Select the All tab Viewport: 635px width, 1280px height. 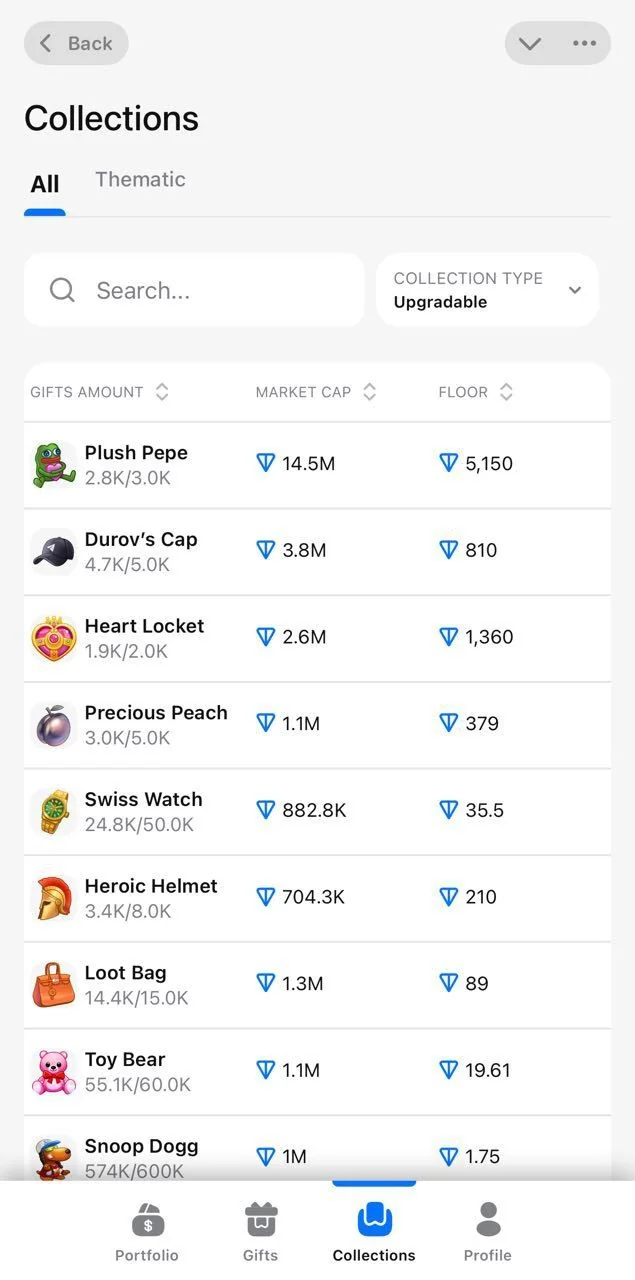click(45, 184)
